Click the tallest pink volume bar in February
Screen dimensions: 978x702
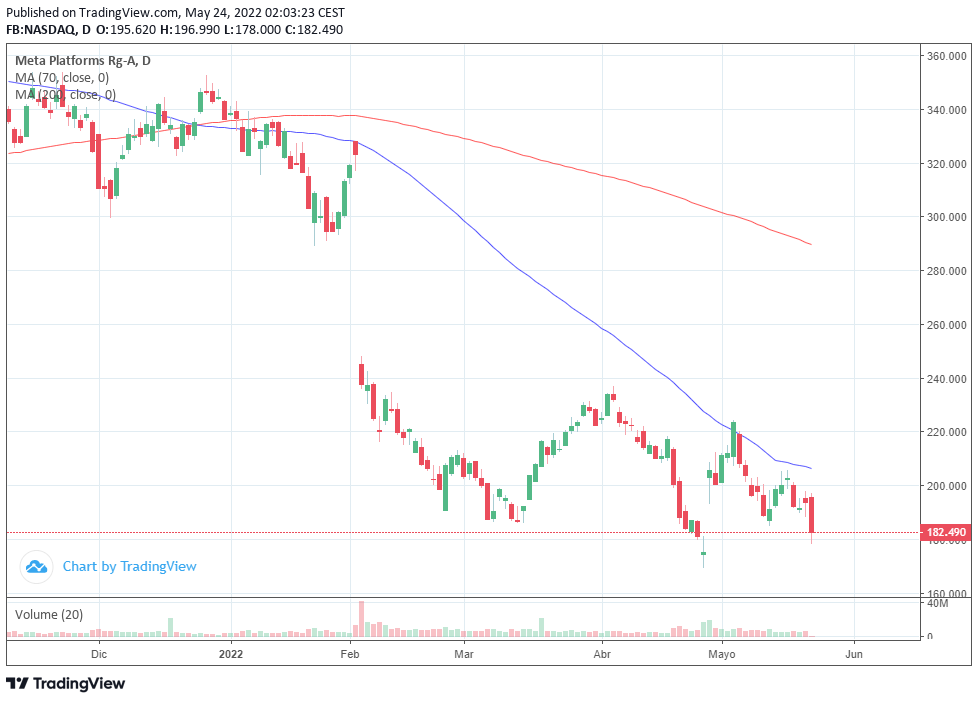(x=361, y=619)
